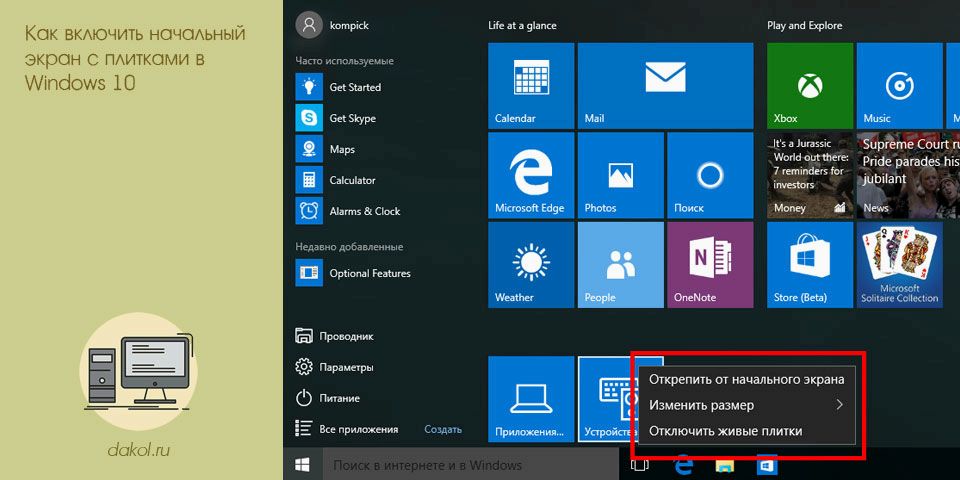This screenshot has height=480, width=960.
Task: Click the Play and Explore group title
Action: click(804, 26)
